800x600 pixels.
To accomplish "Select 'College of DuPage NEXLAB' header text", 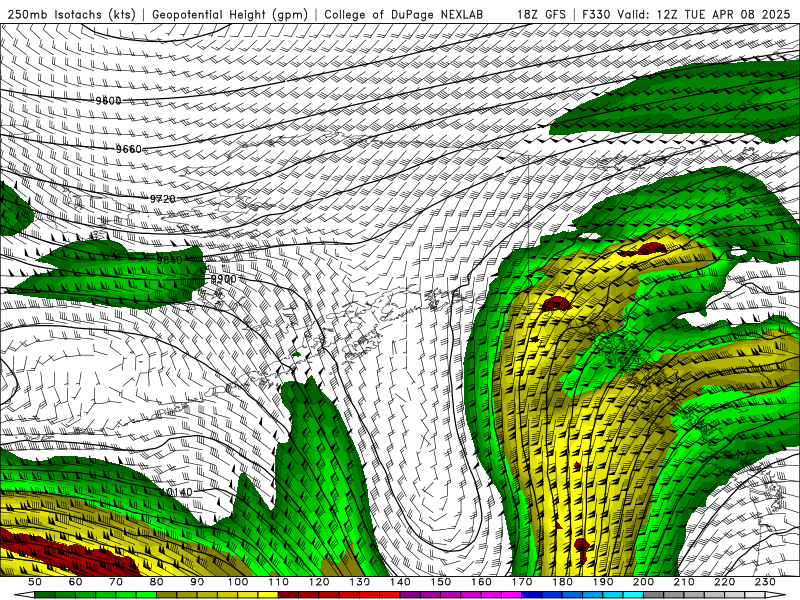I will coord(403,15).
